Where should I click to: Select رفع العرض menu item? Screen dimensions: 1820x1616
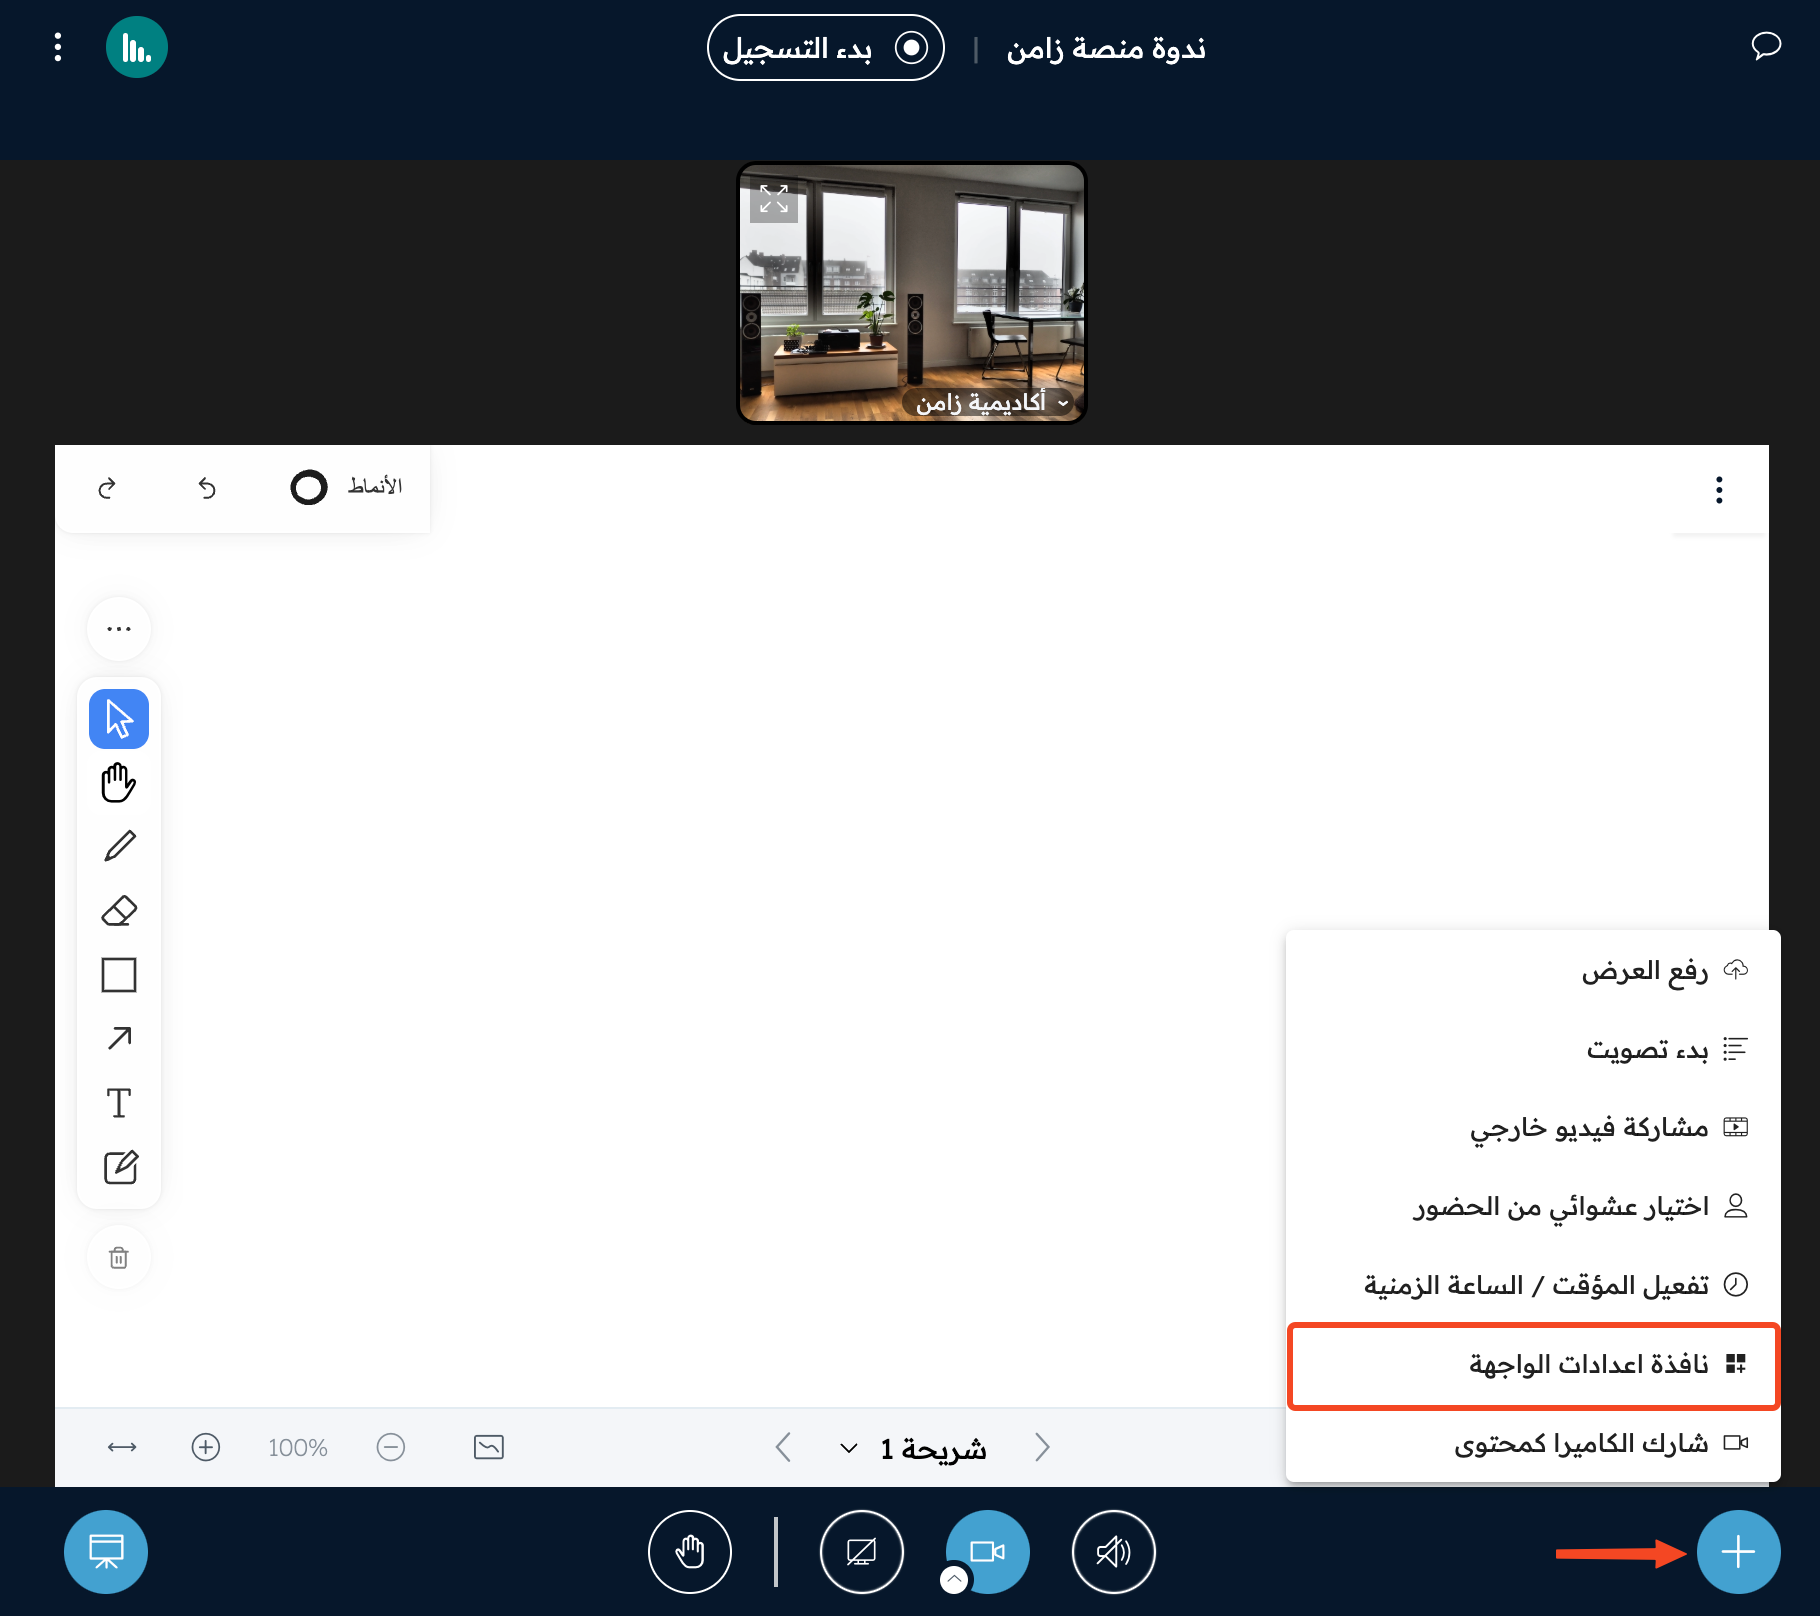1533,970
